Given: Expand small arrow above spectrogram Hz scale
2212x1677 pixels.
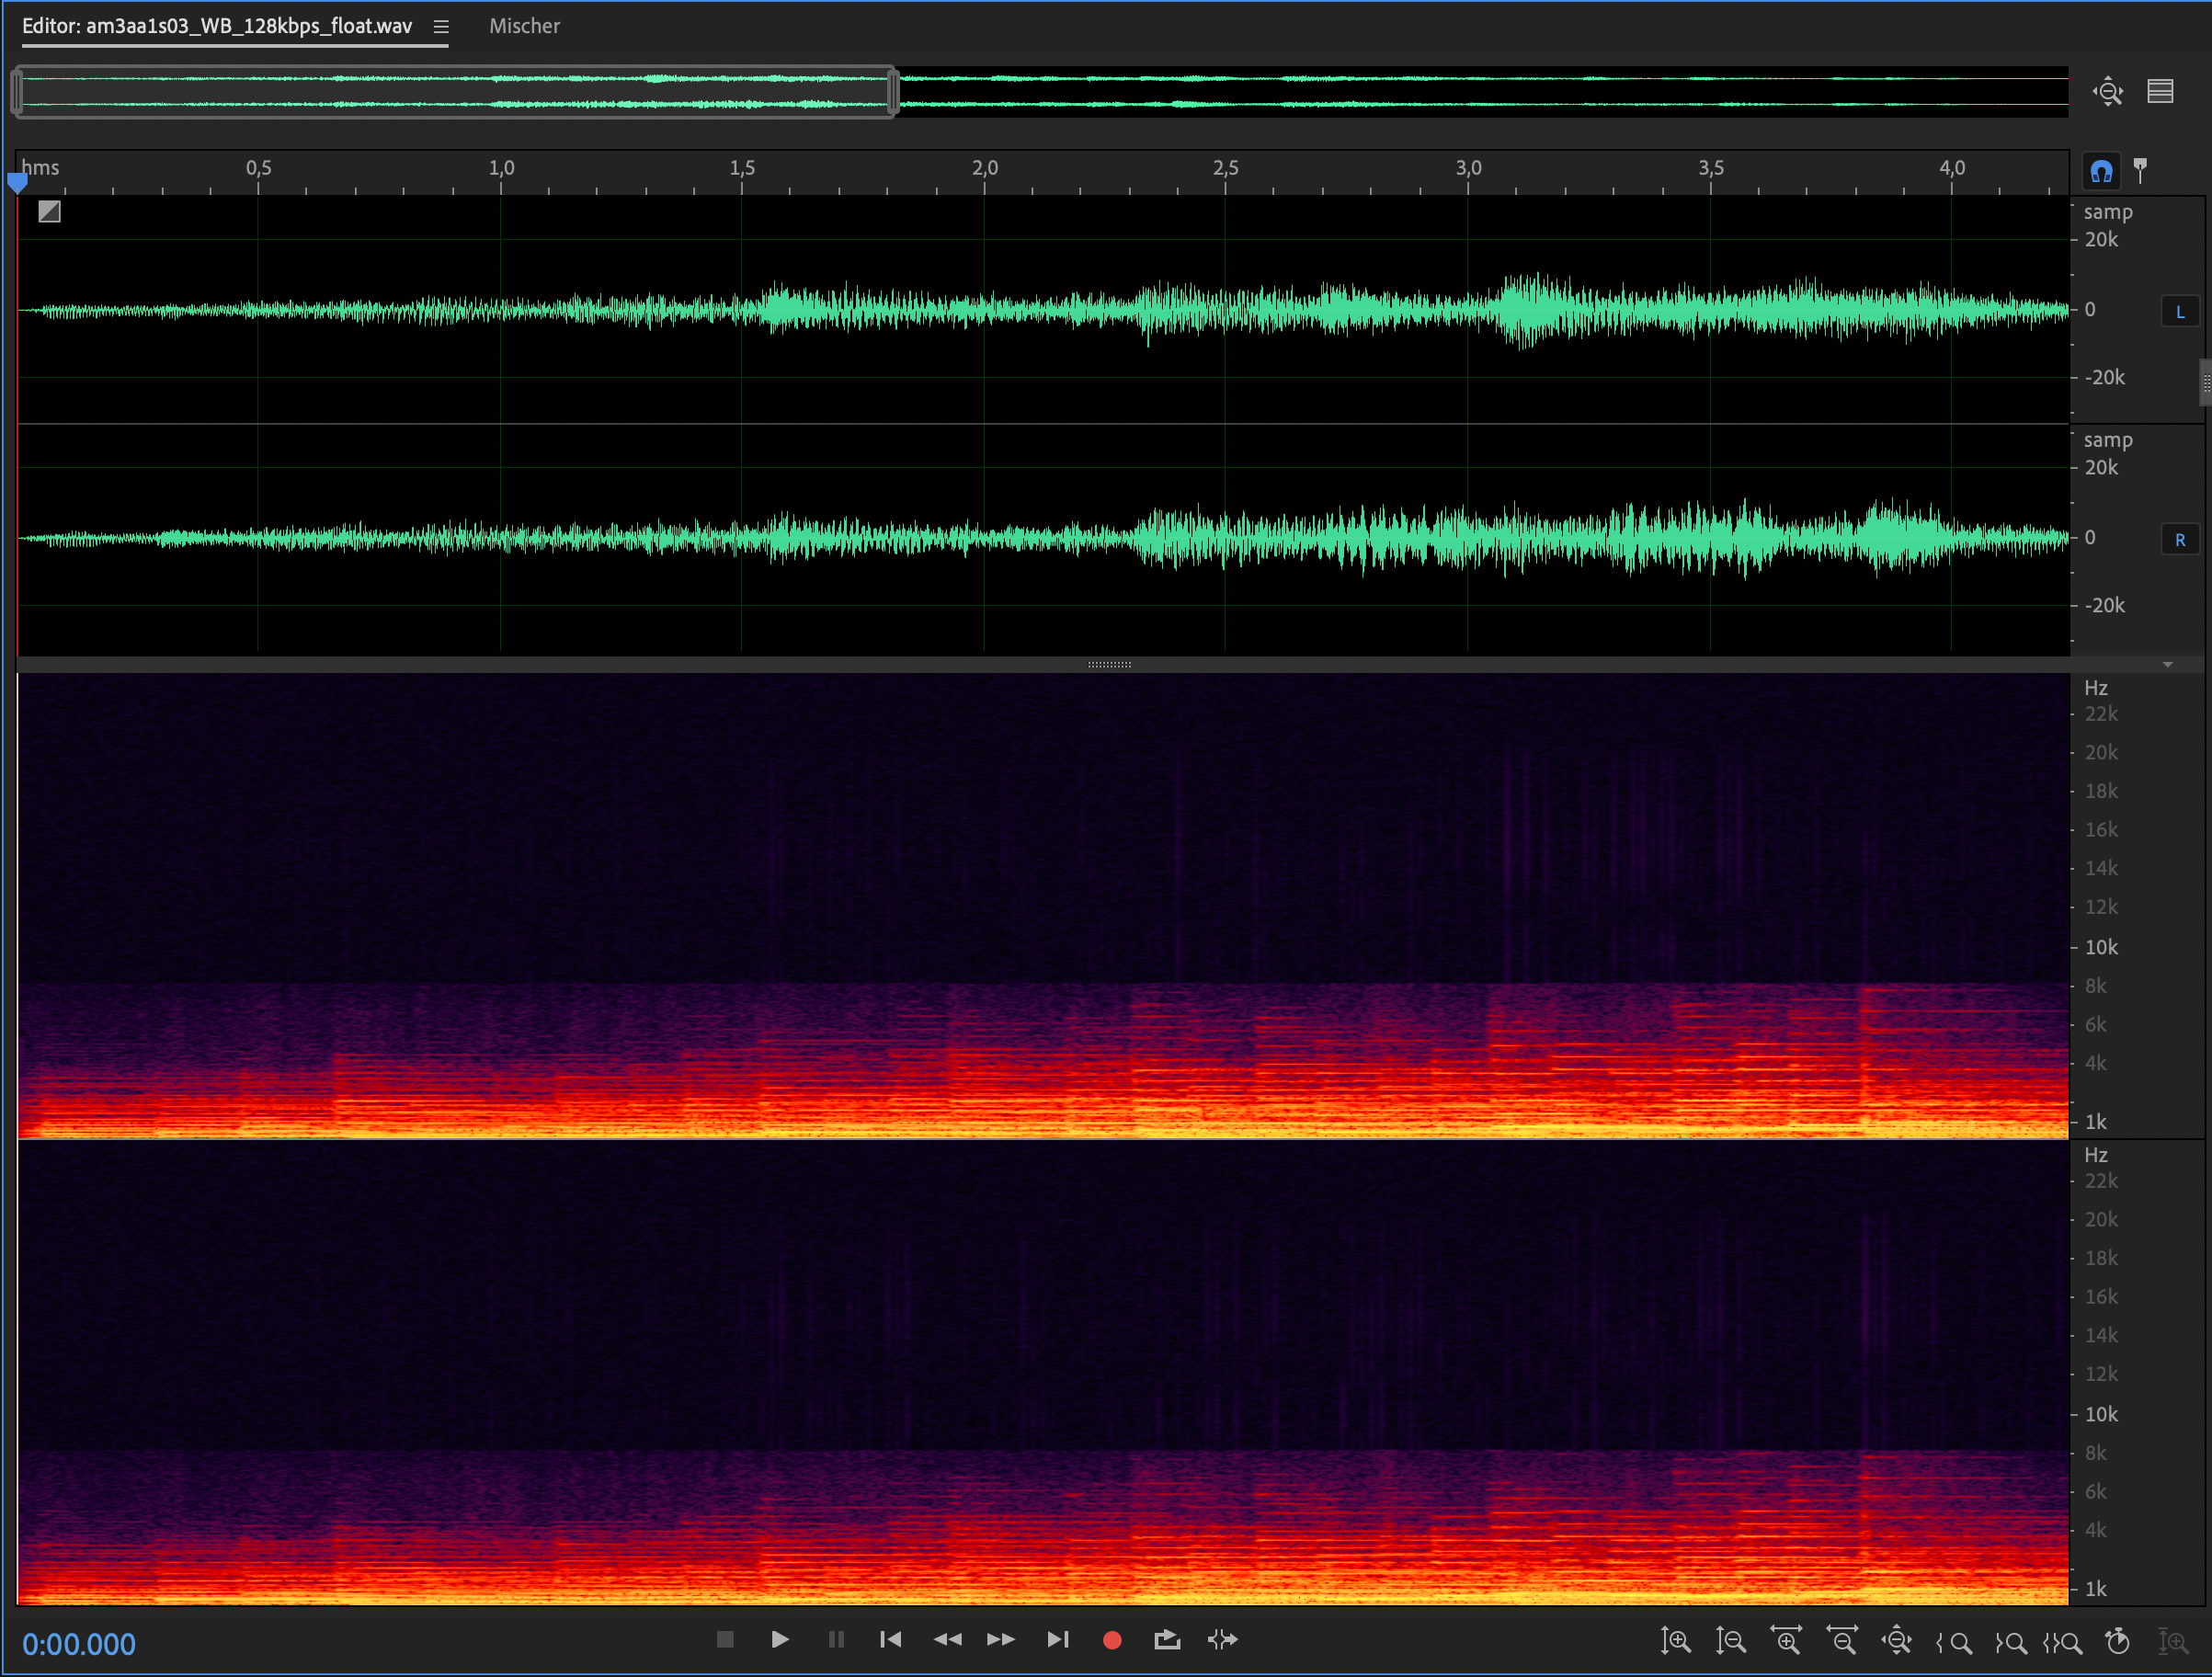Looking at the screenshot, I should pos(2167,664).
